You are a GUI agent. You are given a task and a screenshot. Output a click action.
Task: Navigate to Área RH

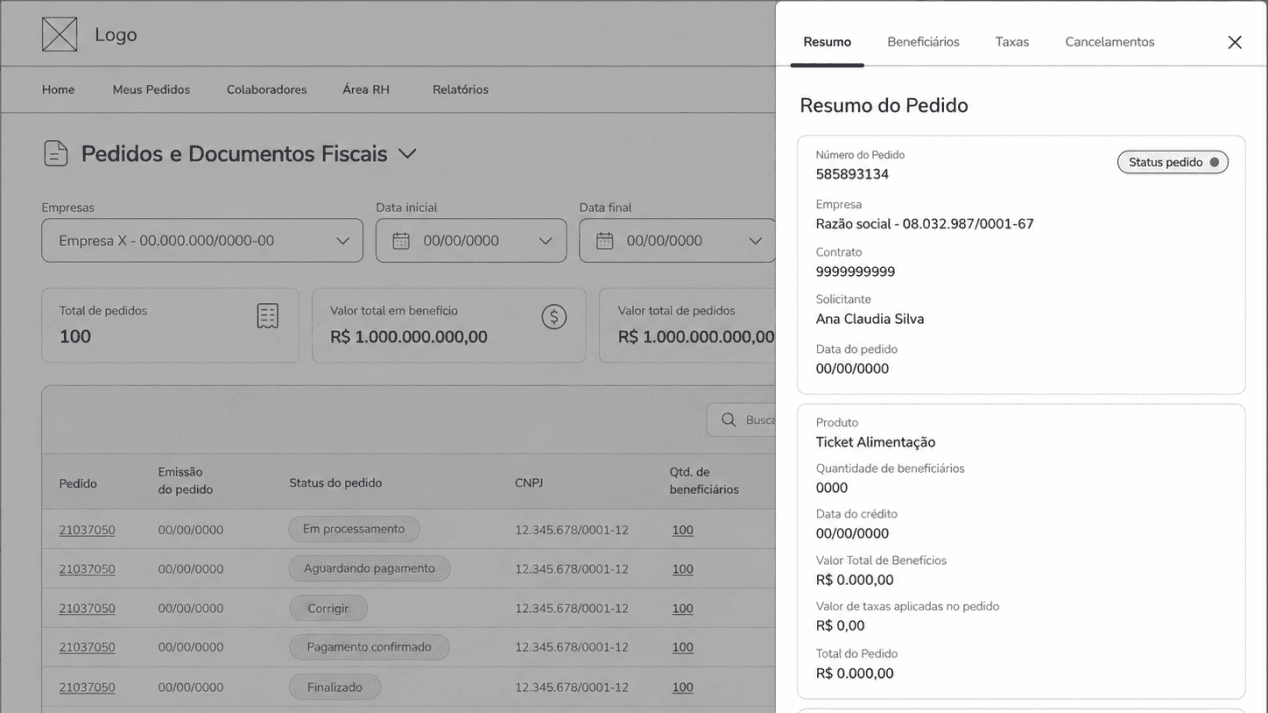[x=366, y=90]
